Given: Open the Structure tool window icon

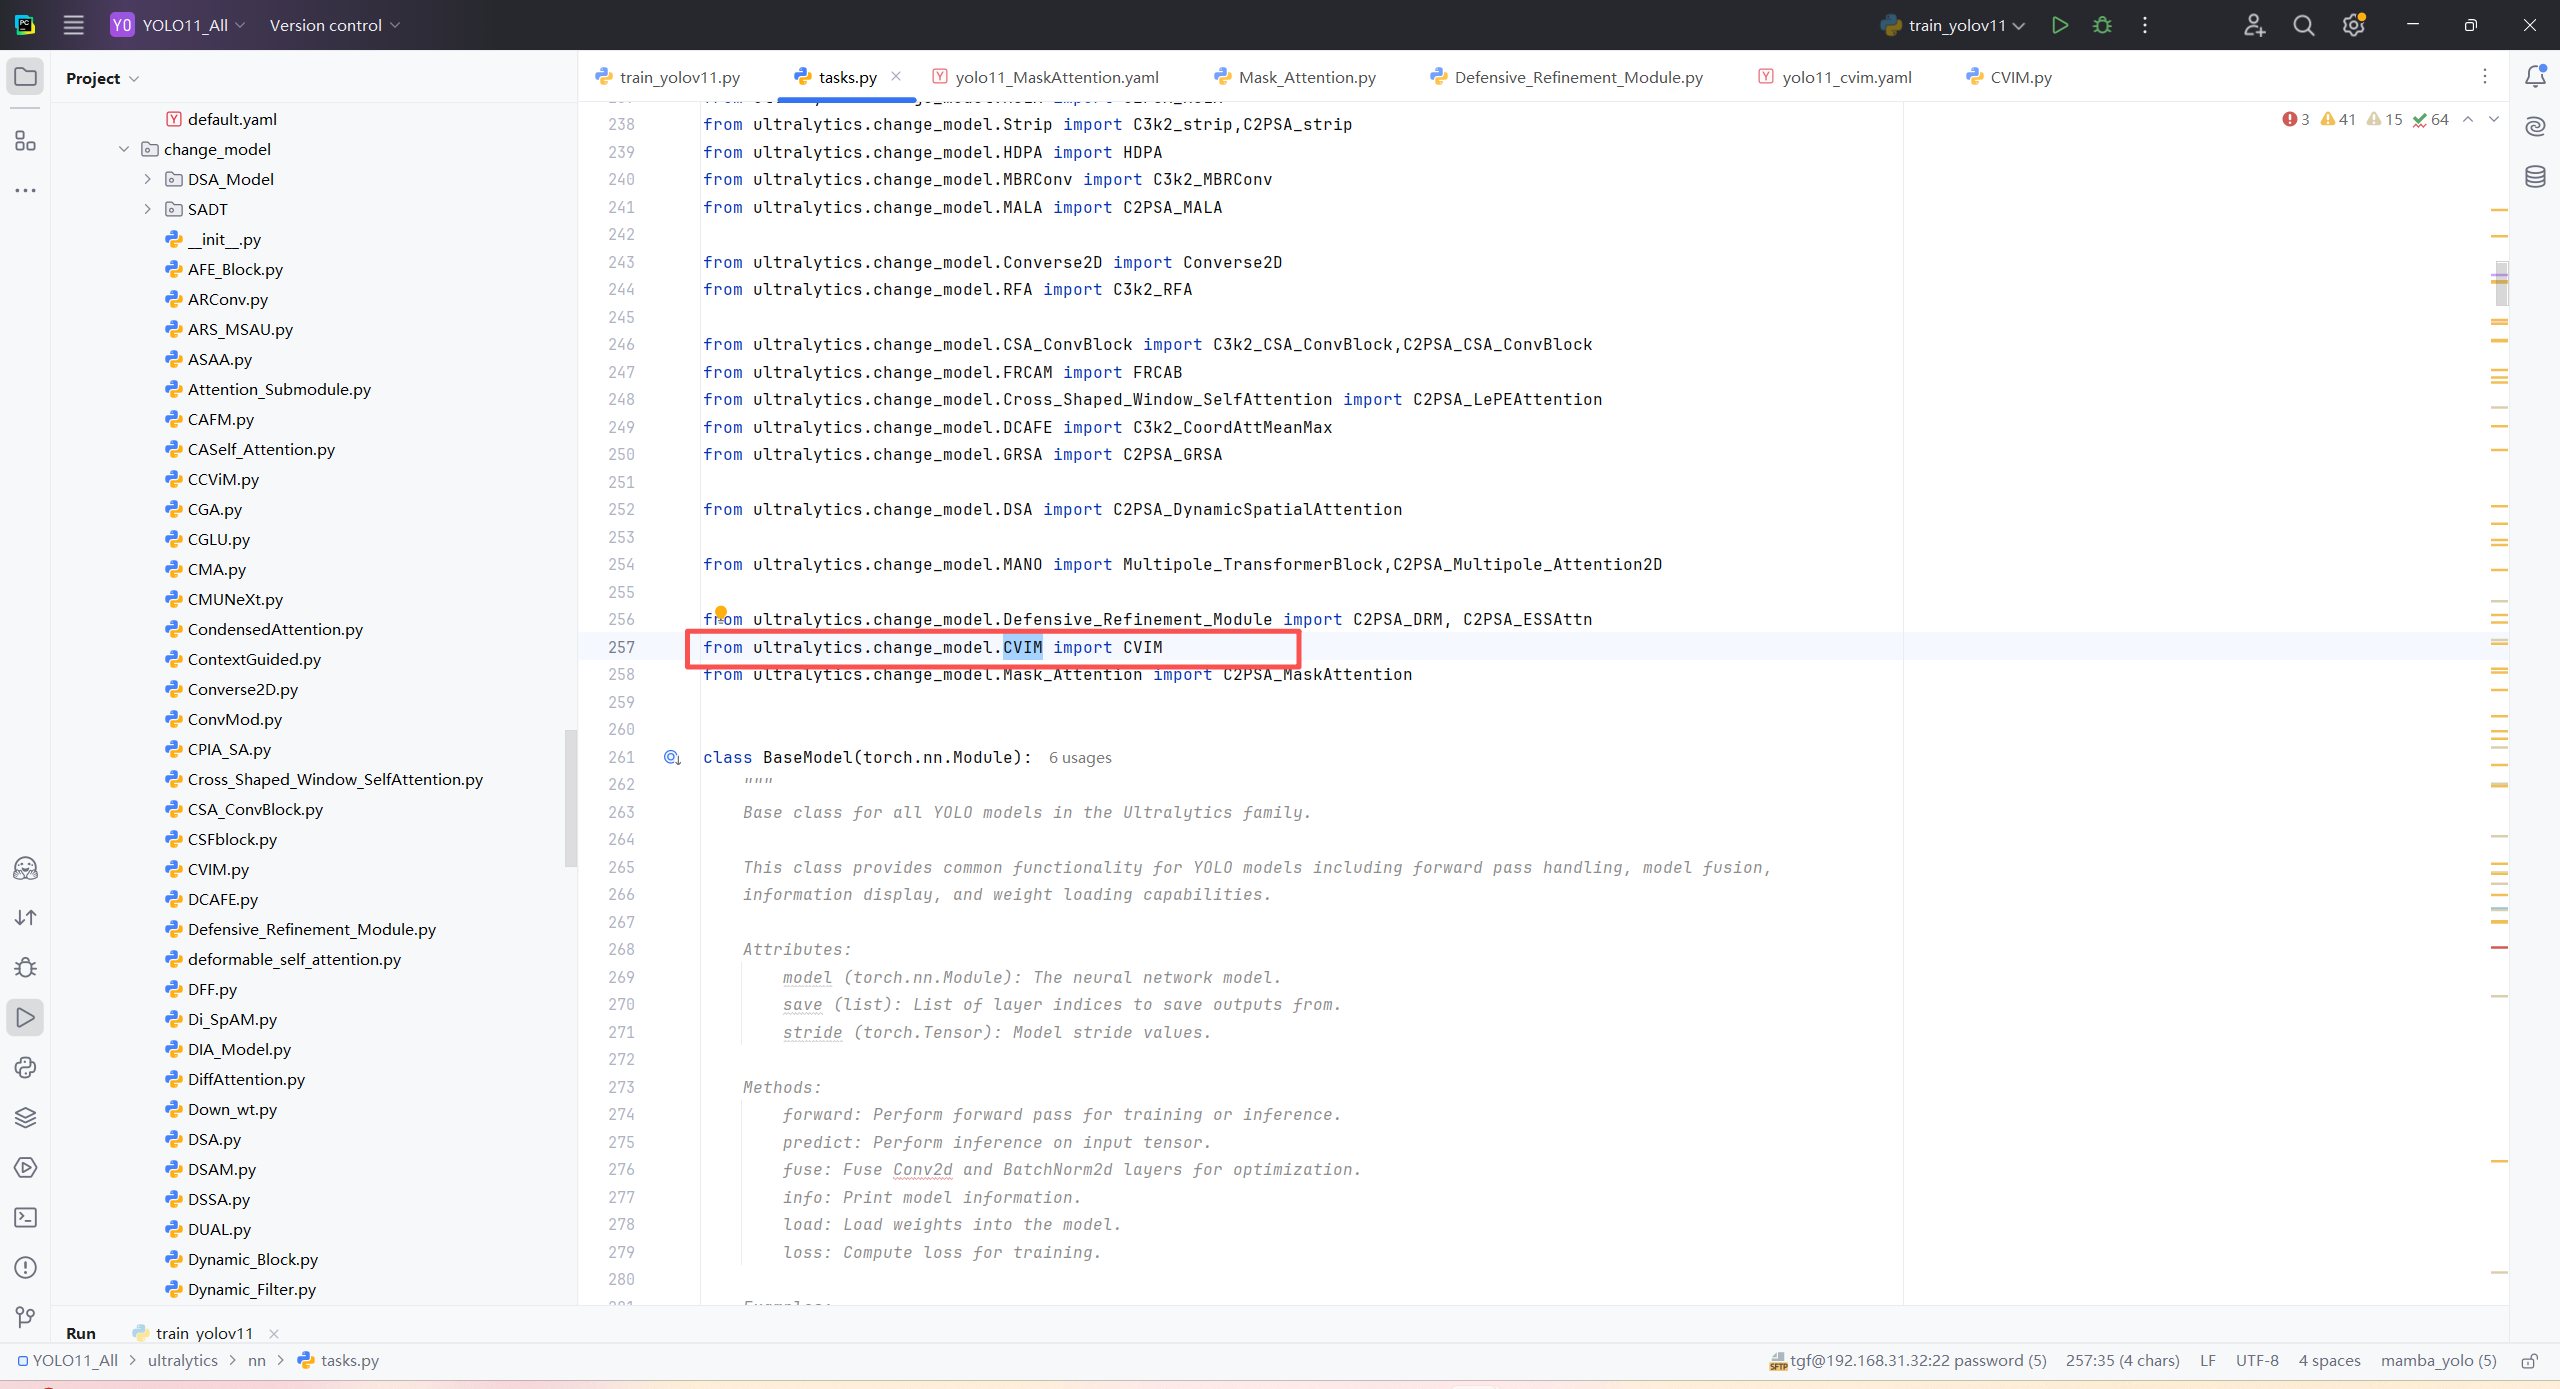Looking at the screenshot, I should coord(26,141).
